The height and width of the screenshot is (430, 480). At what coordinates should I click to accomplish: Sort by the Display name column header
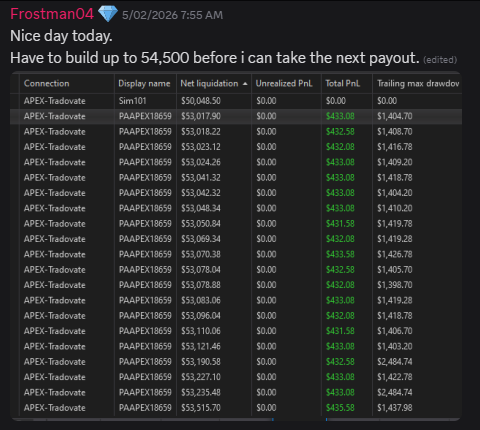click(x=144, y=84)
